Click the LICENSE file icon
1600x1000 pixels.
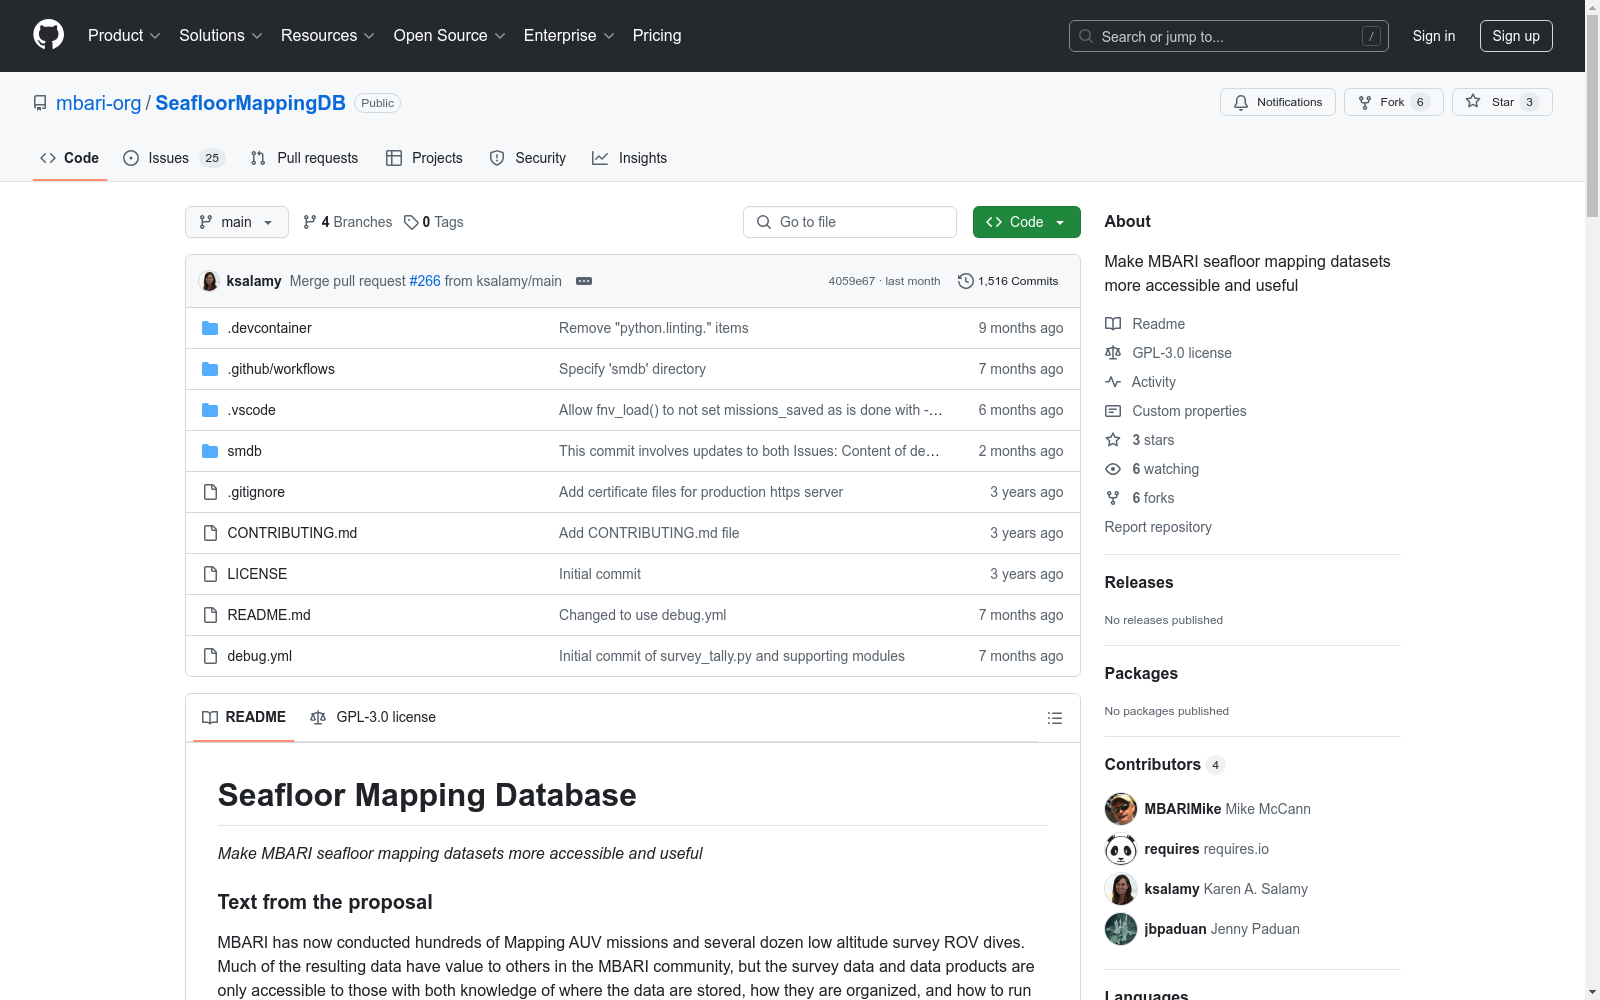coord(210,574)
